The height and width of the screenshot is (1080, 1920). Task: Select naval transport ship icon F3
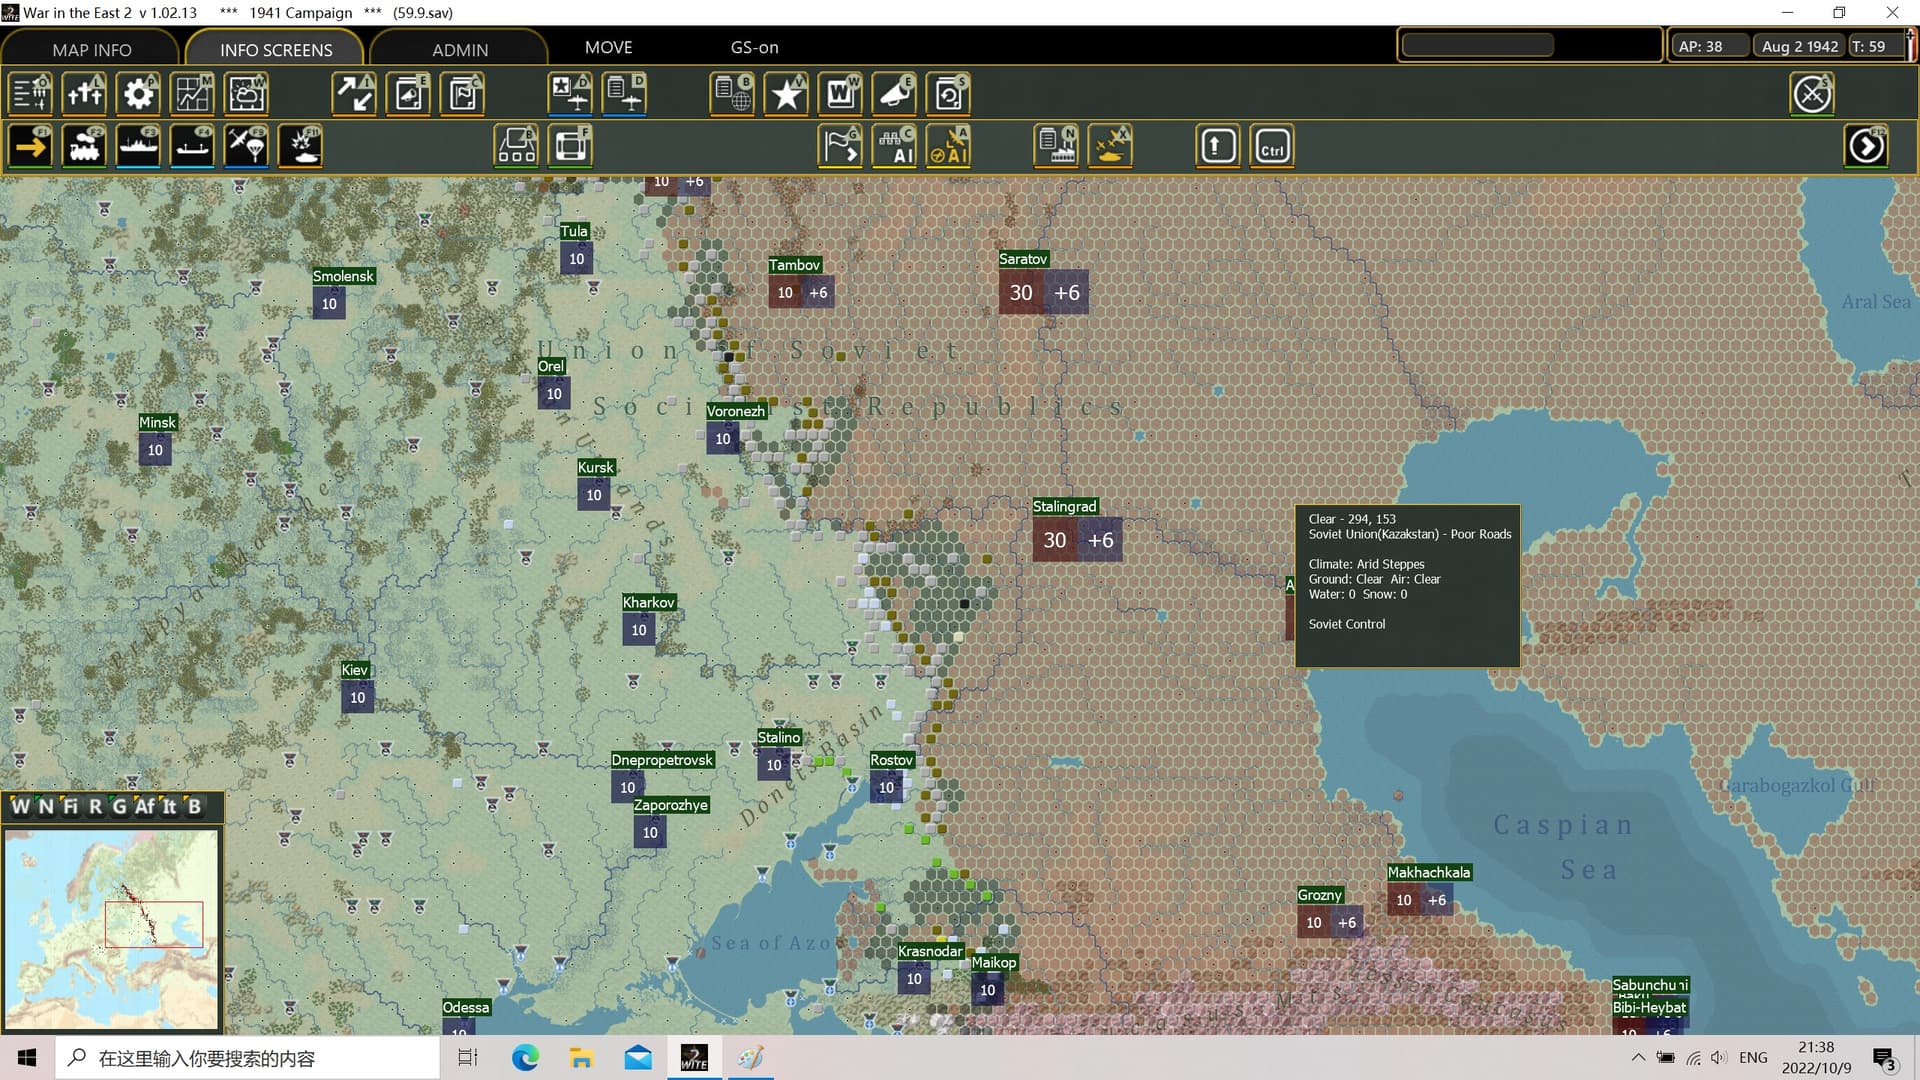(x=138, y=147)
